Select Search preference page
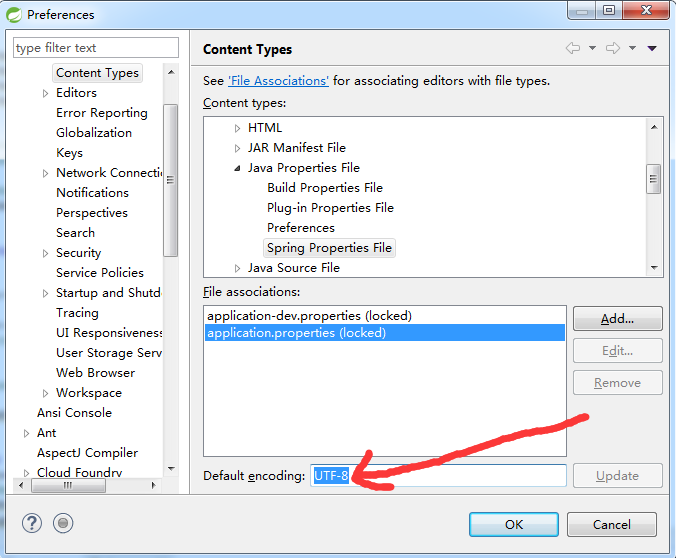 pos(75,233)
